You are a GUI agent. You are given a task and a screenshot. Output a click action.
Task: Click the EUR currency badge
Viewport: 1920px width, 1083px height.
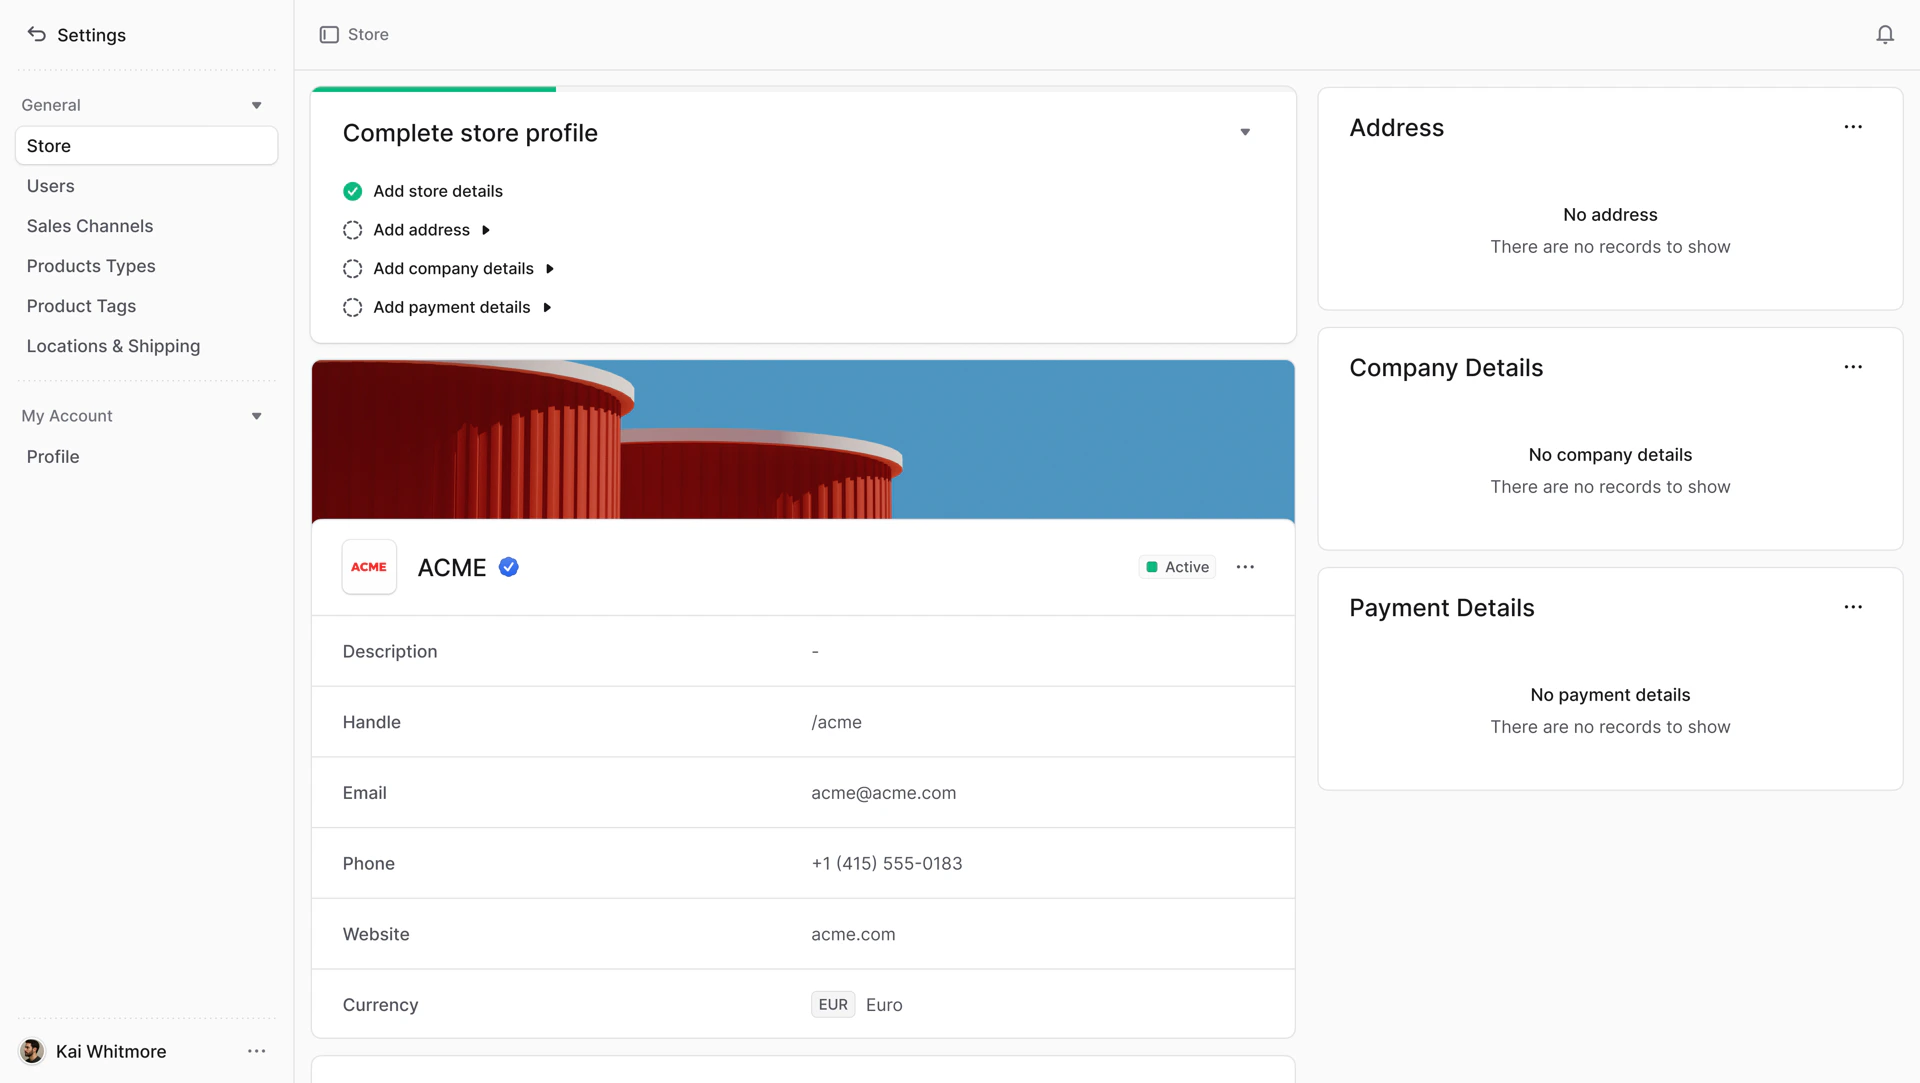coord(833,1005)
